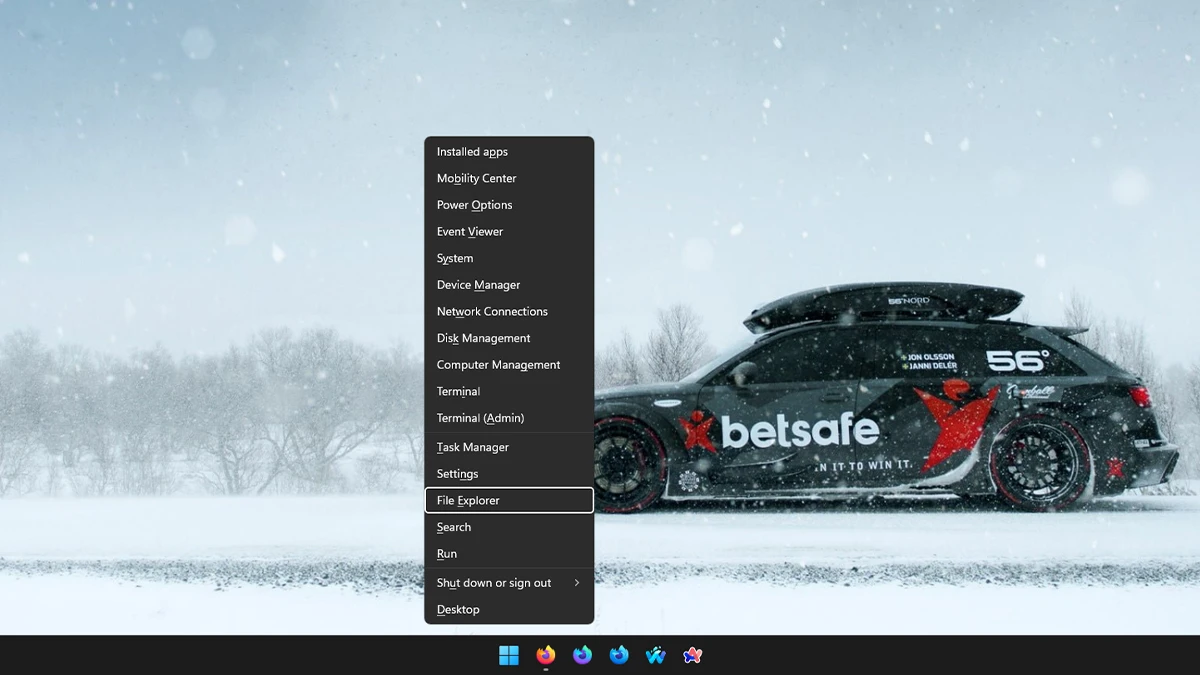
Task: Open Device Manager
Action: (x=509, y=285)
